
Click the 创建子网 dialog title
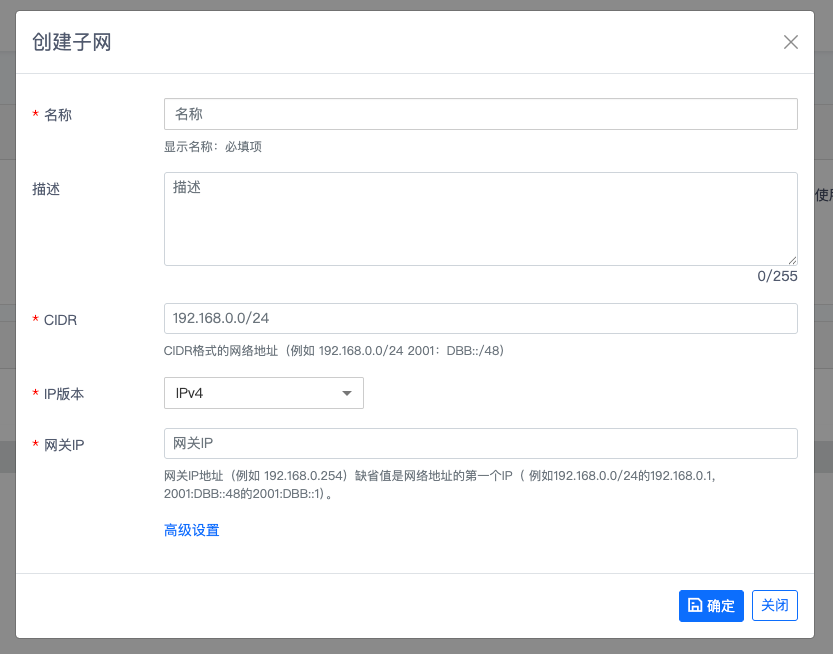pyautogui.click(x=72, y=42)
